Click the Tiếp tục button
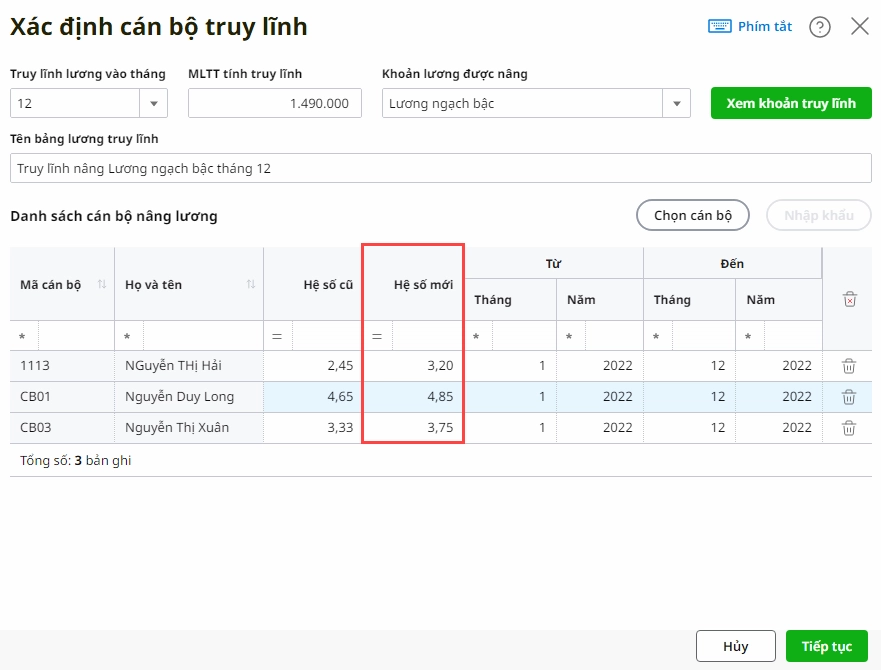 click(x=826, y=646)
